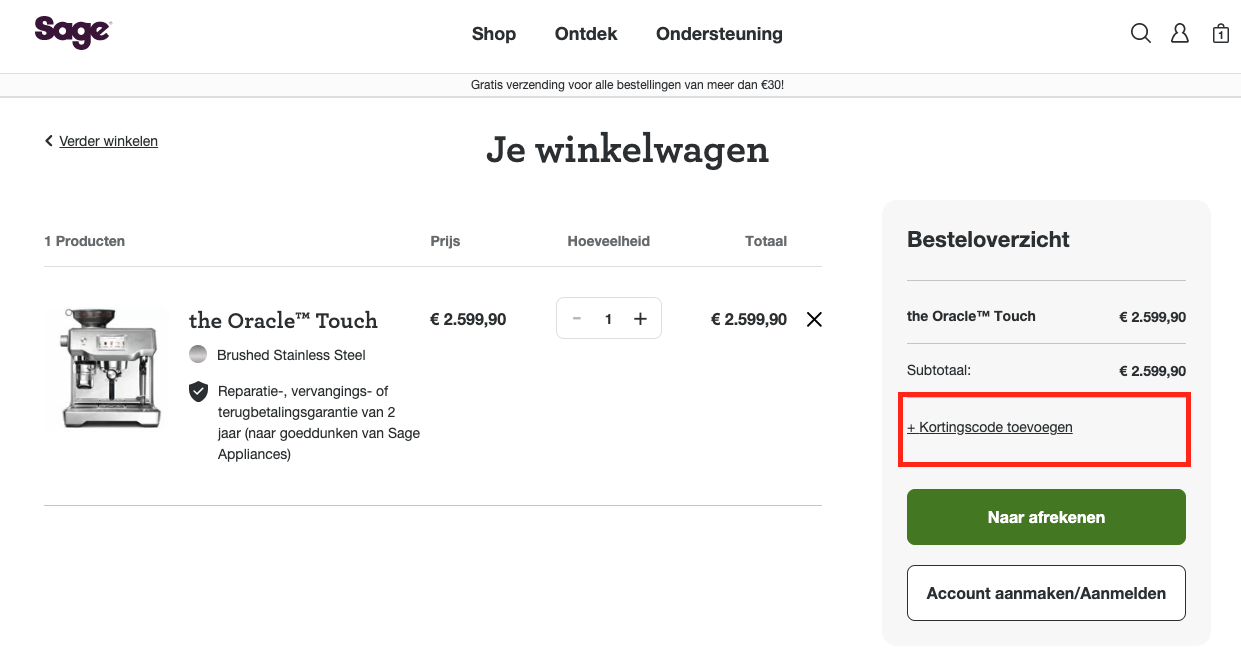Open the search magnifier icon
Screen dimensions: 1241x650
point(1140,33)
